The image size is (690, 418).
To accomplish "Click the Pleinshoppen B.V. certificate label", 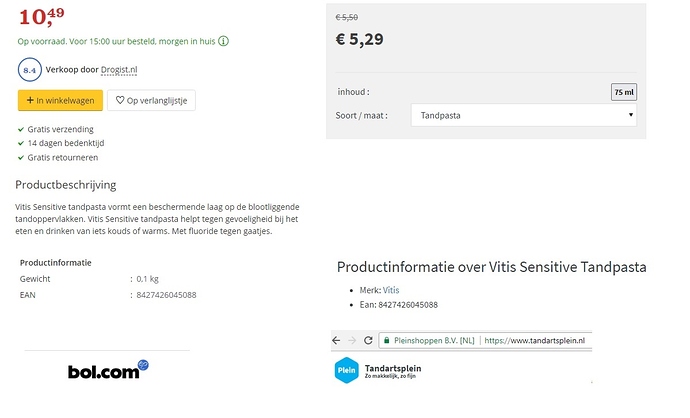I will tap(434, 341).
